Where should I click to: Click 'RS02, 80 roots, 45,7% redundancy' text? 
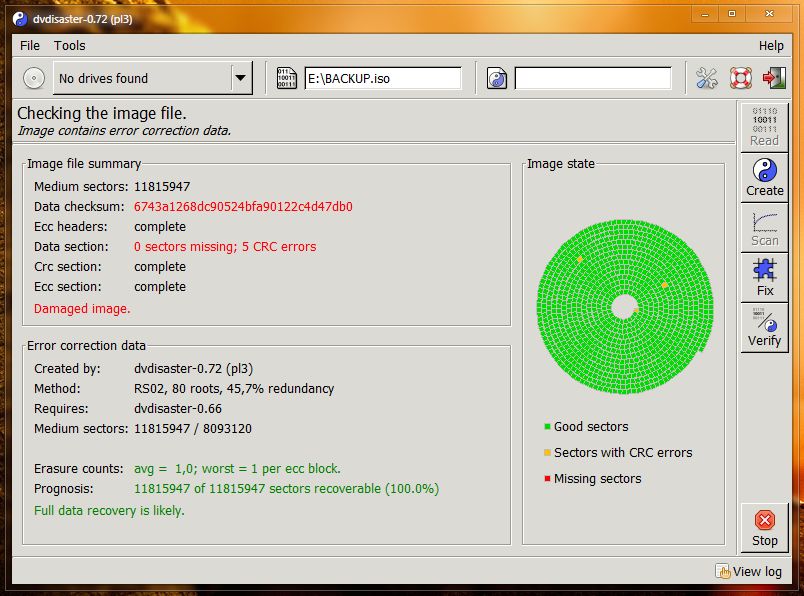coord(234,389)
